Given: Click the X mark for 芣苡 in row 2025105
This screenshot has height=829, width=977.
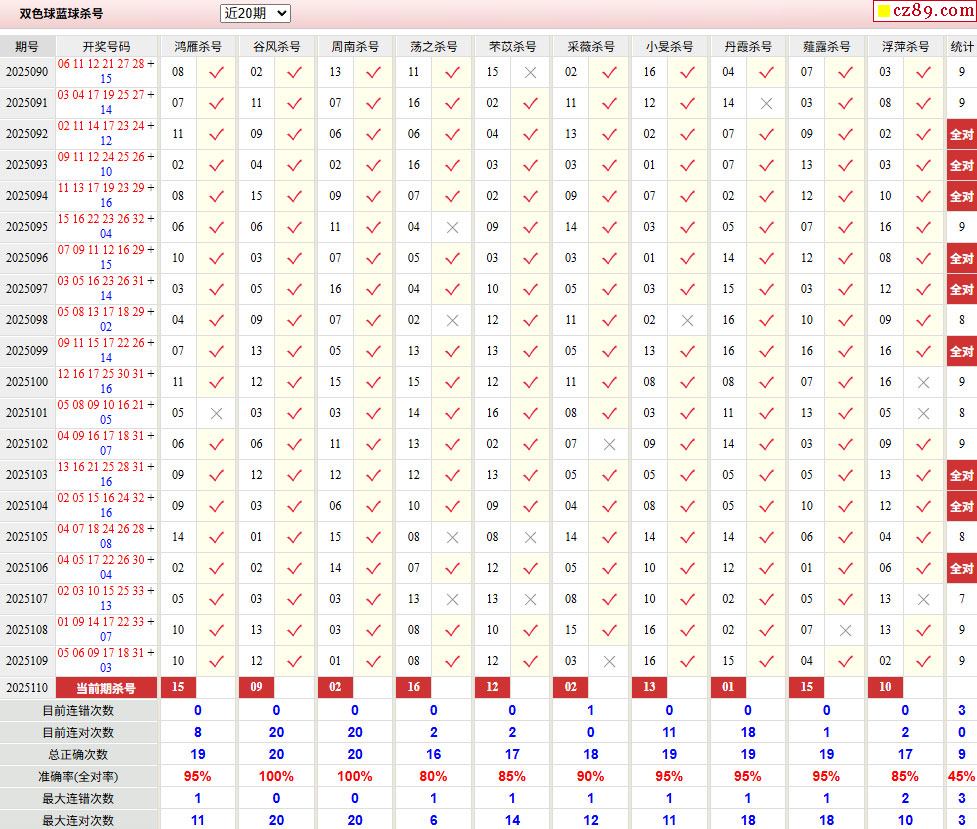Looking at the screenshot, I should pos(530,537).
